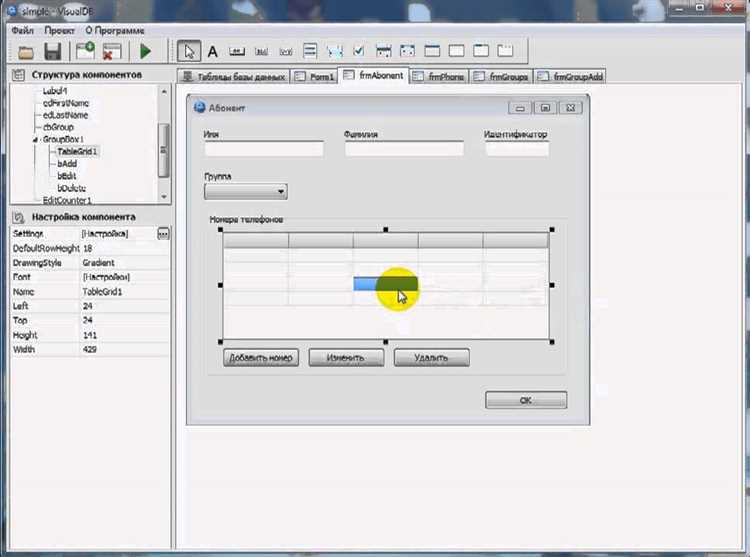Open project with the folder icon
The height and width of the screenshot is (557, 750).
tap(26, 52)
